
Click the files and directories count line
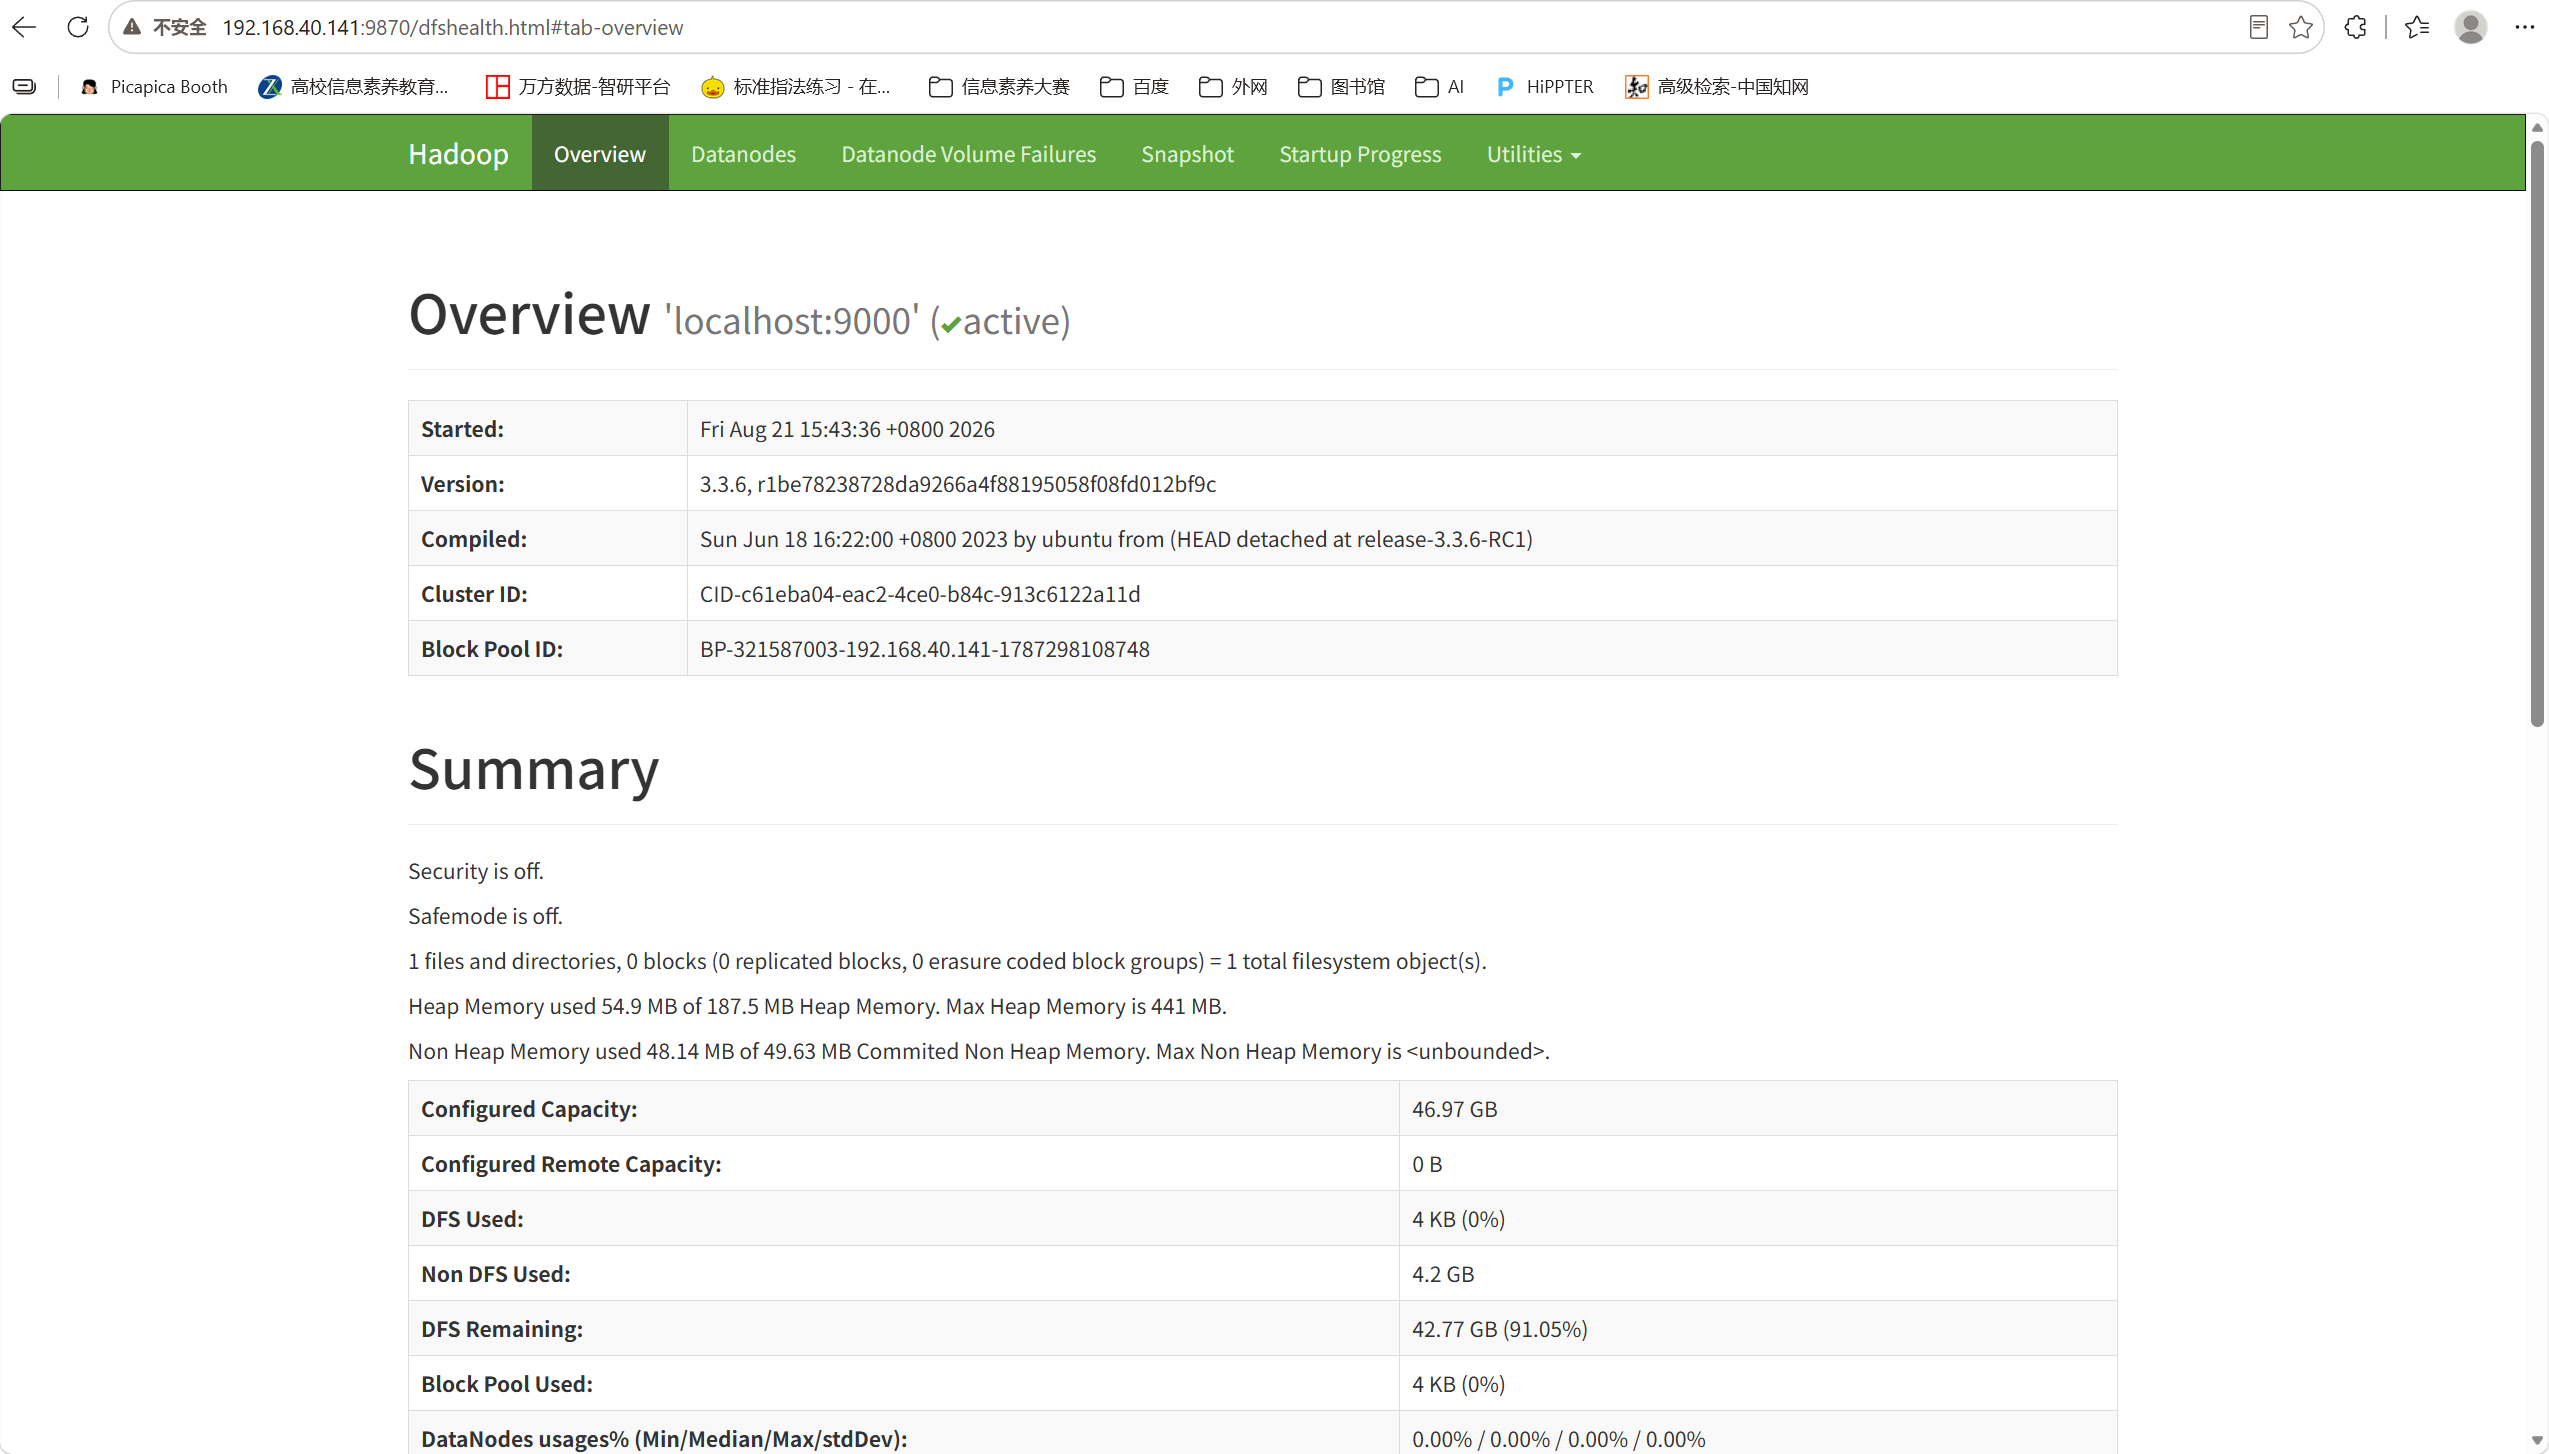tap(947, 961)
